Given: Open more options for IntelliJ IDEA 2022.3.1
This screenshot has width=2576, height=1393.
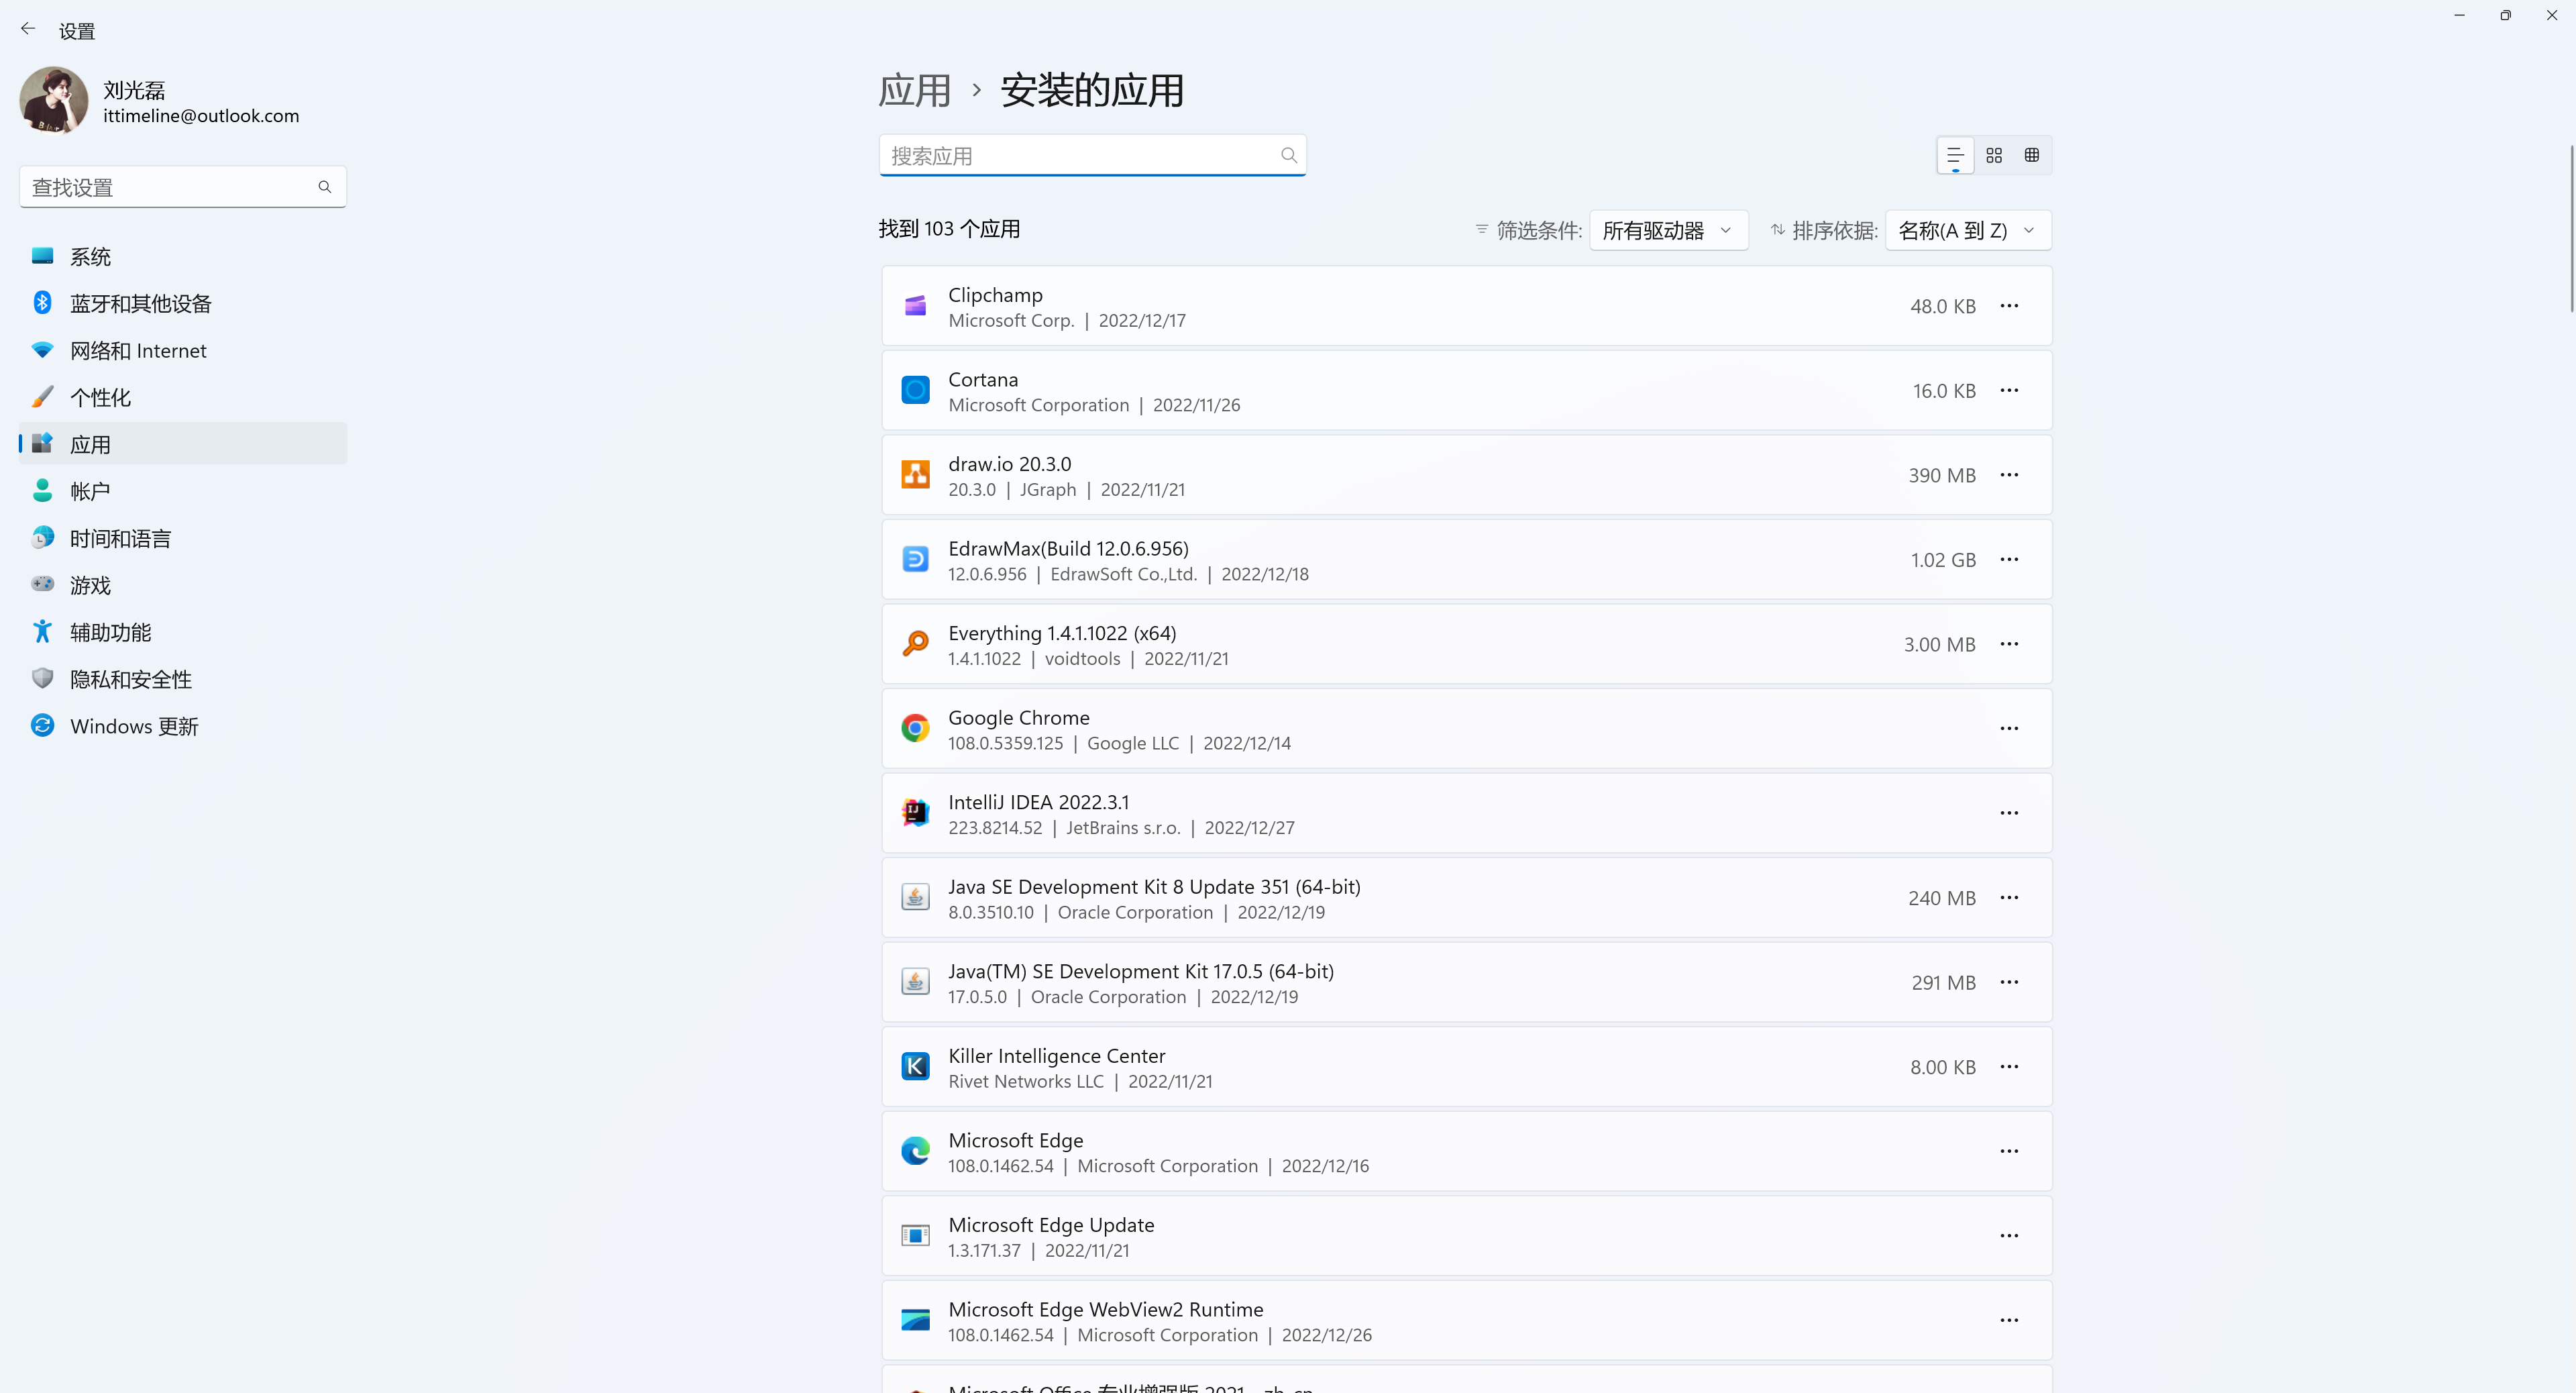Looking at the screenshot, I should pyautogui.click(x=2009, y=813).
